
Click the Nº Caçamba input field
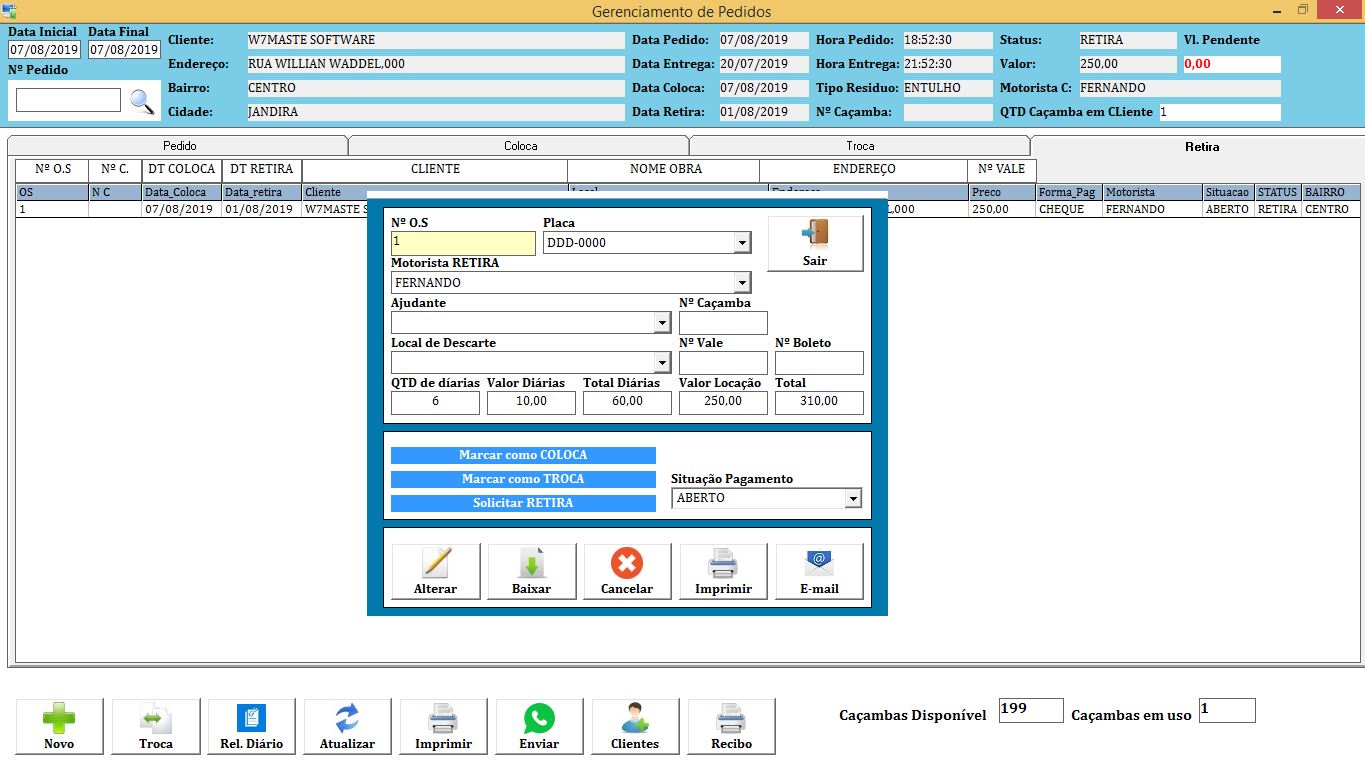pyautogui.click(x=723, y=323)
